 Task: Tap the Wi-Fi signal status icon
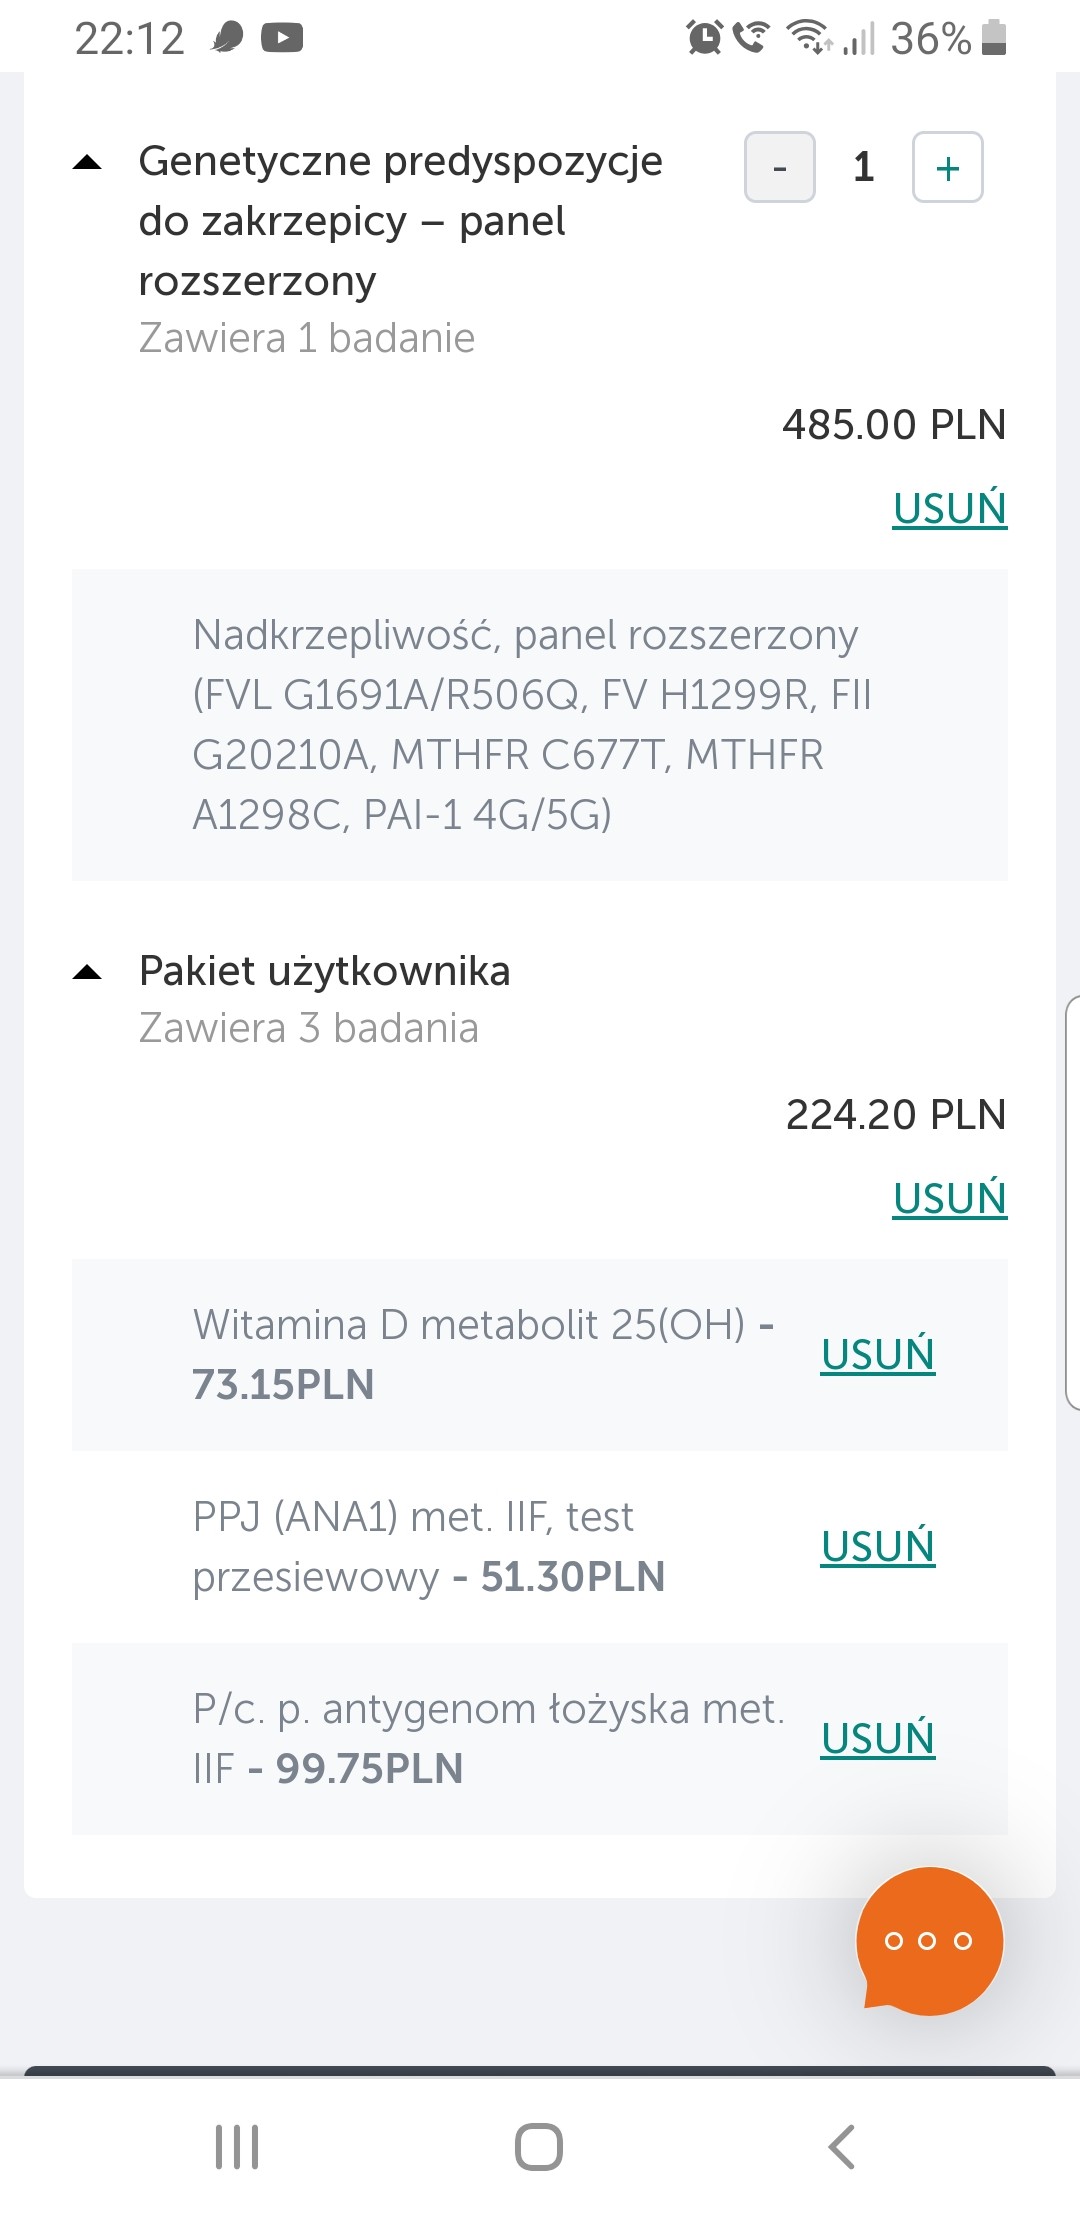(x=808, y=38)
